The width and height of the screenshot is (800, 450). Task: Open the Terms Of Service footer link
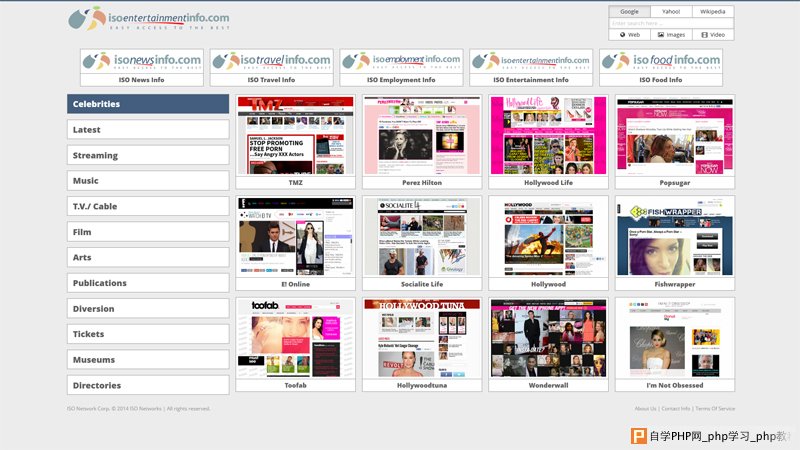tap(715, 408)
